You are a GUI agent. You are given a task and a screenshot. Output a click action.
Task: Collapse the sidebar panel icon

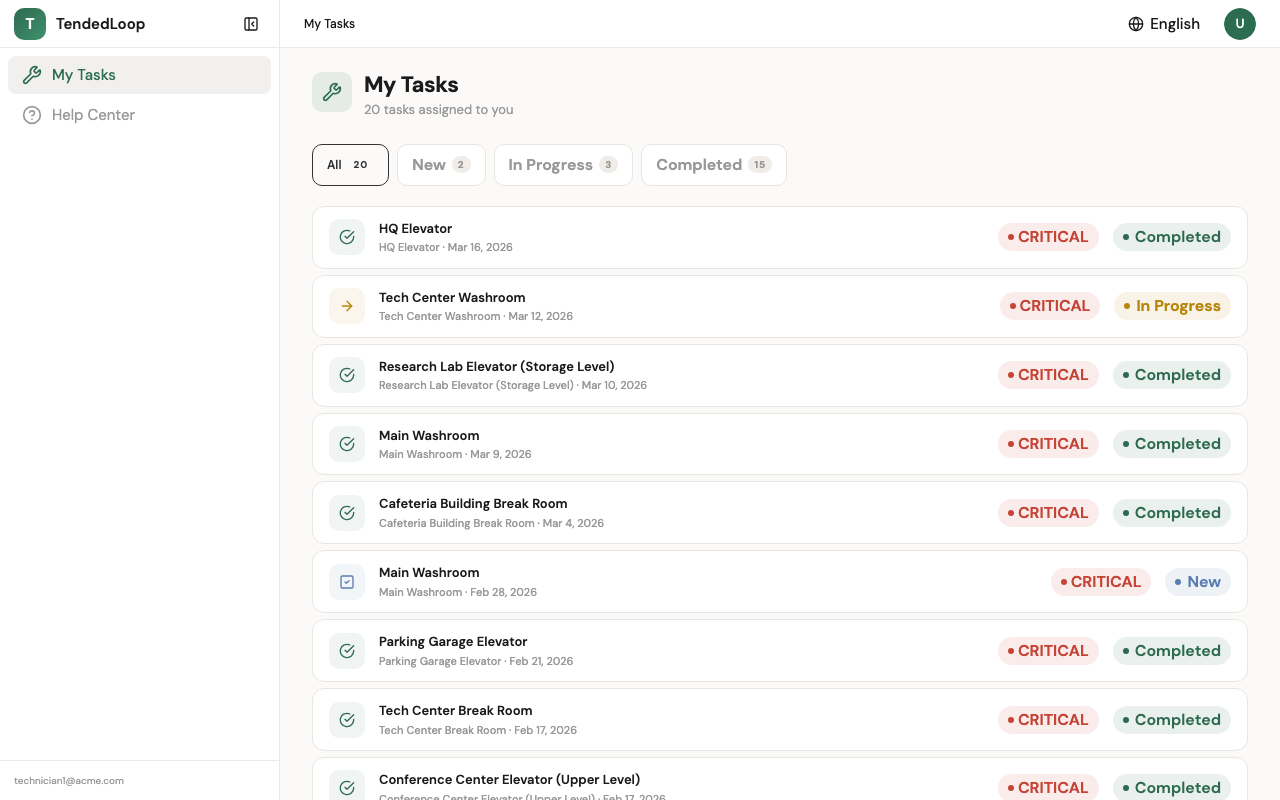pyautogui.click(x=251, y=24)
